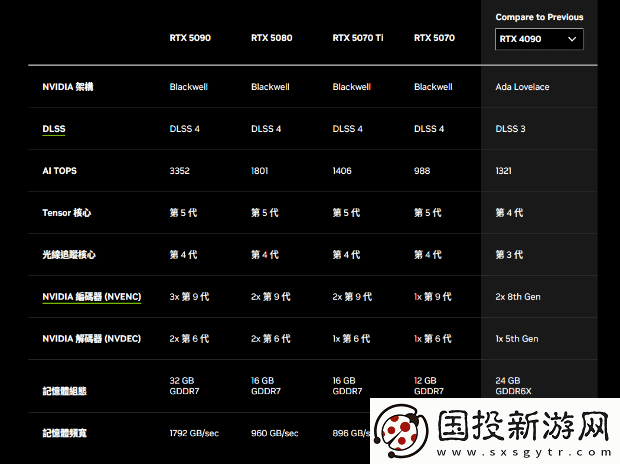The height and width of the screenshot is (464, 620).
Task: Select the RTX 5080 column header
Action: [x=272, y=38]
